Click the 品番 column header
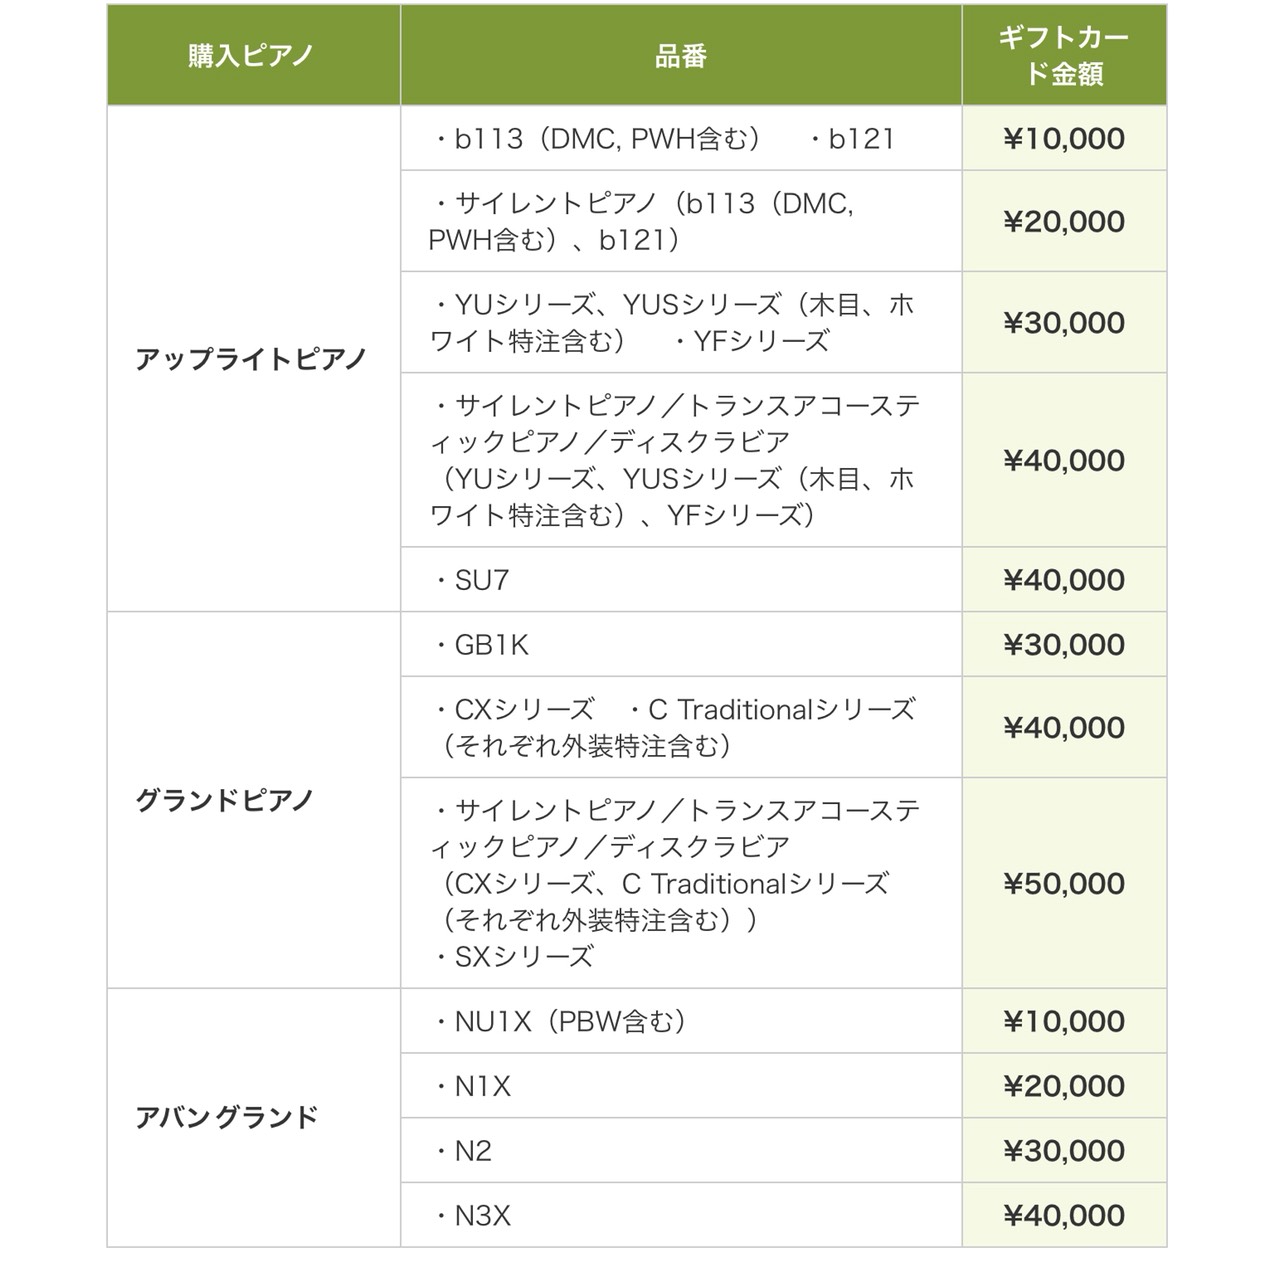The image size is (1274, 1286). pos(681,55)
